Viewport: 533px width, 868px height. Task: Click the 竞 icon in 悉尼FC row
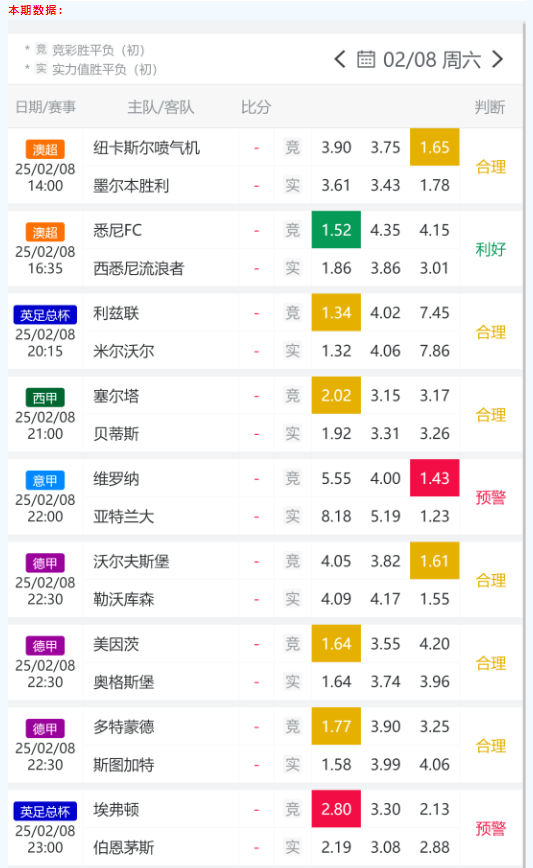click(x=292, y=230)
